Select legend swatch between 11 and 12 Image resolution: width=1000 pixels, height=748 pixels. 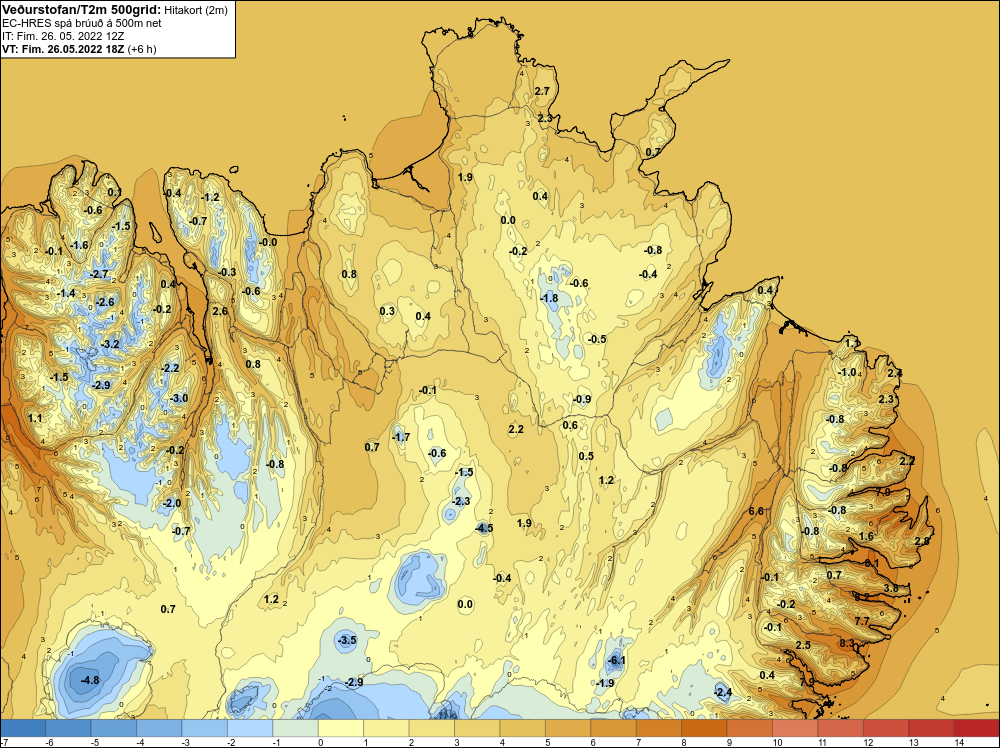(x=840, y=727)
